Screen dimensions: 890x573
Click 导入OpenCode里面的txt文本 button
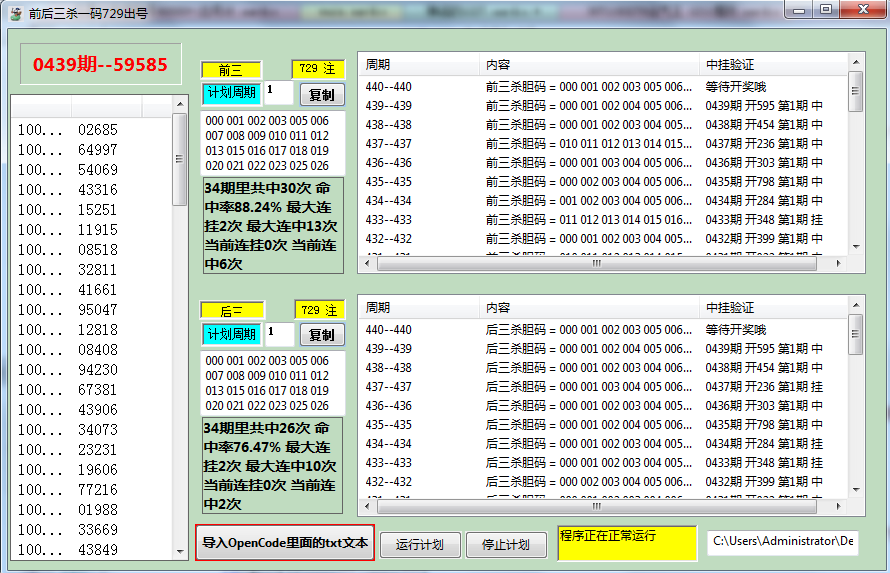285,543
